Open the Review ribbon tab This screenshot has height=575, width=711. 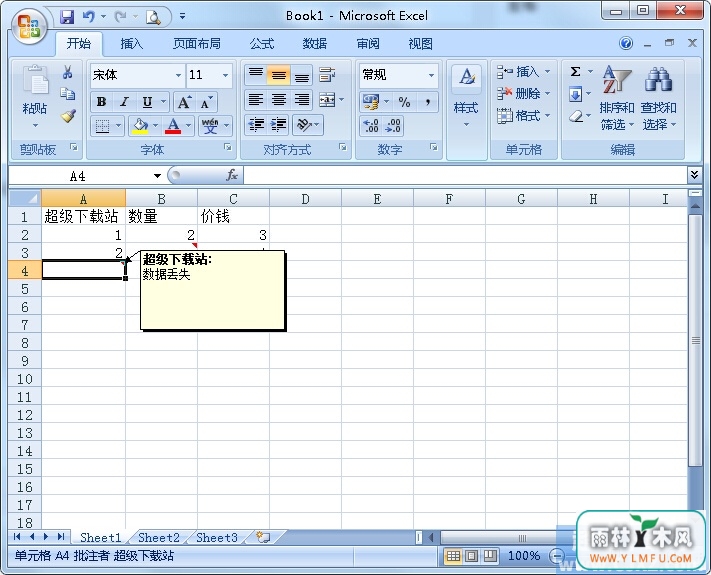(368, 44)
